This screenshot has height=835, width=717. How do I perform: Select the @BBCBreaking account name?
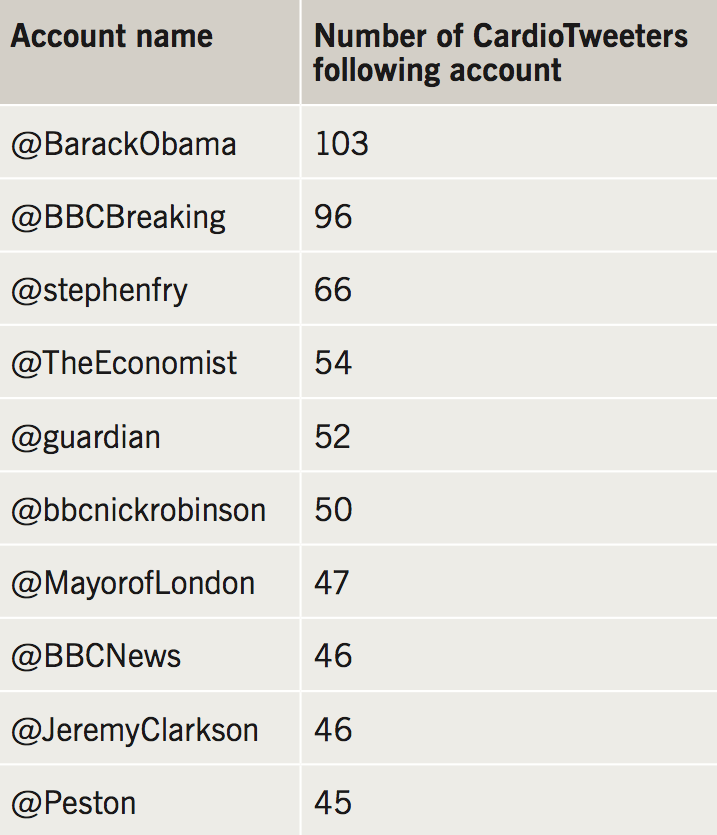(118, 217)
